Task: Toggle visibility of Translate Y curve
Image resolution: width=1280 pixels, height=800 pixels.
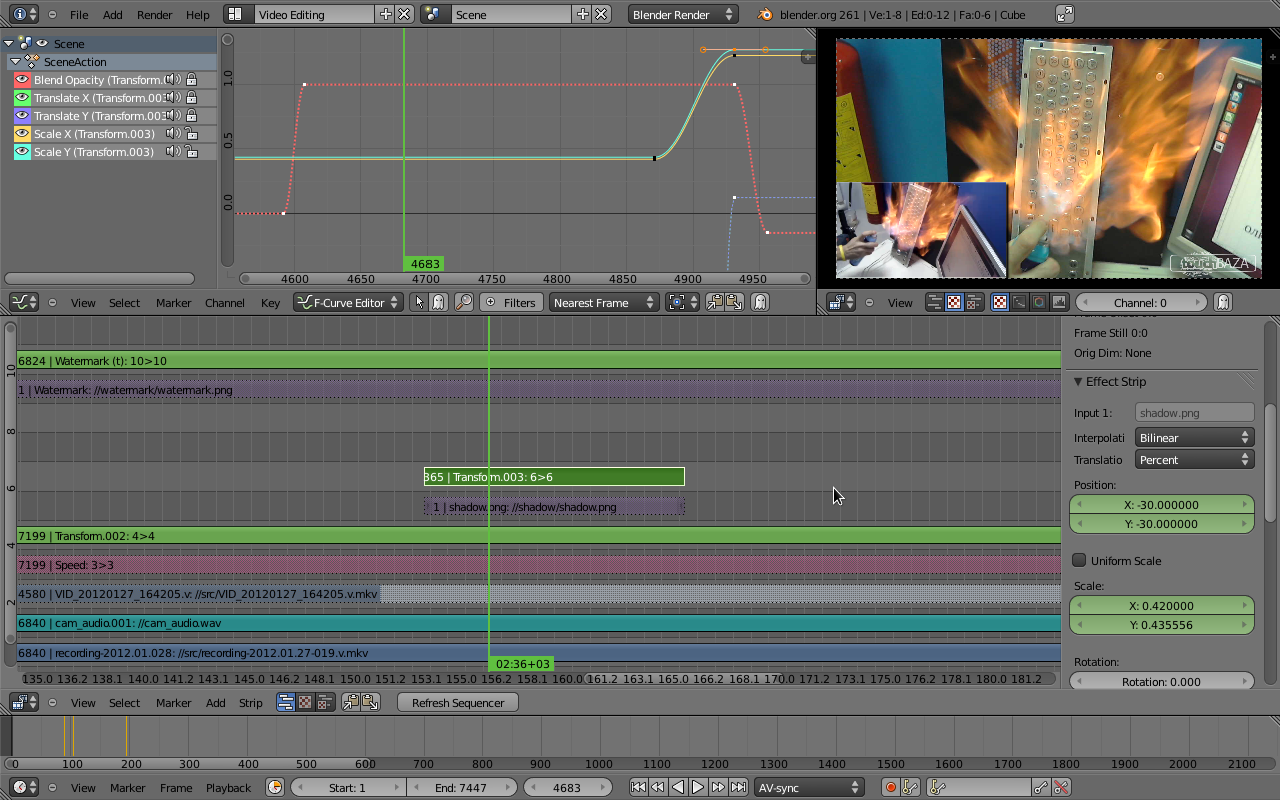Action: click(22, 116)
